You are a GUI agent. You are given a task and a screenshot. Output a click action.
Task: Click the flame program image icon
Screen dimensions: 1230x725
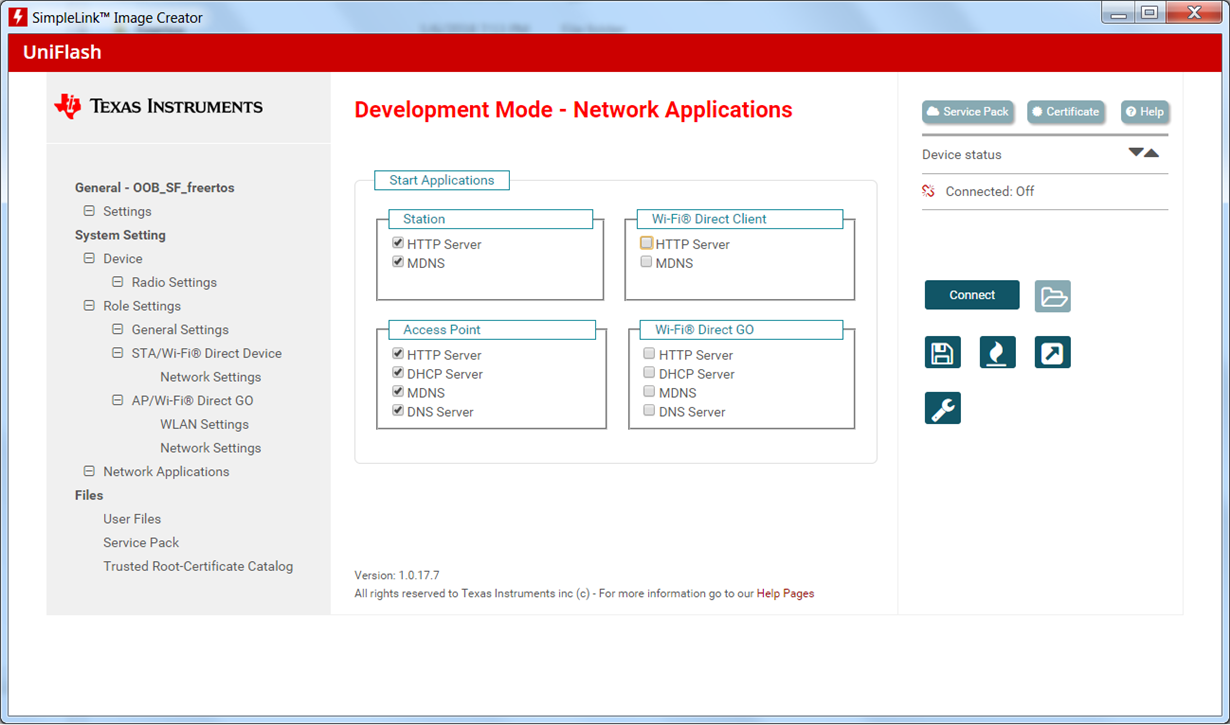(997, 352)
